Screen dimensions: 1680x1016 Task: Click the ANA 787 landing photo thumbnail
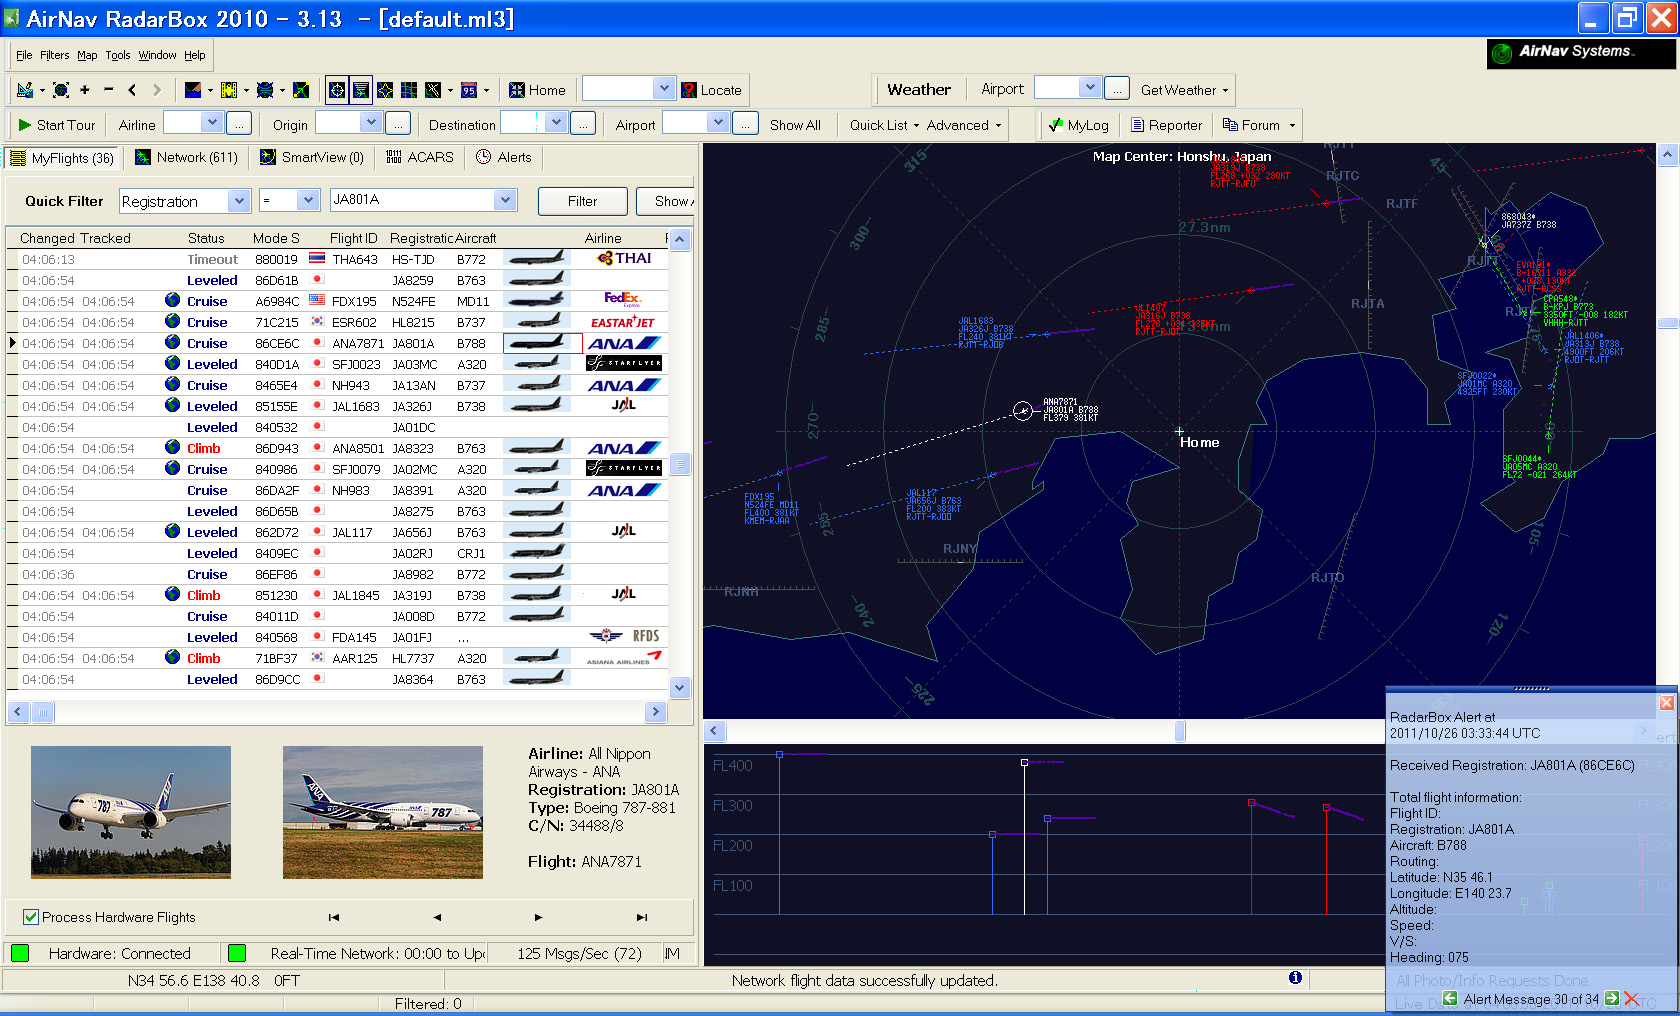click(x=131, y=812)
